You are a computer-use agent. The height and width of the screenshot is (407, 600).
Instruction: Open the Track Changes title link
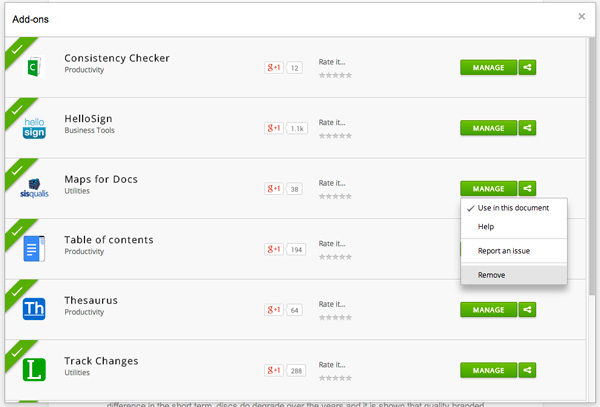101,361
